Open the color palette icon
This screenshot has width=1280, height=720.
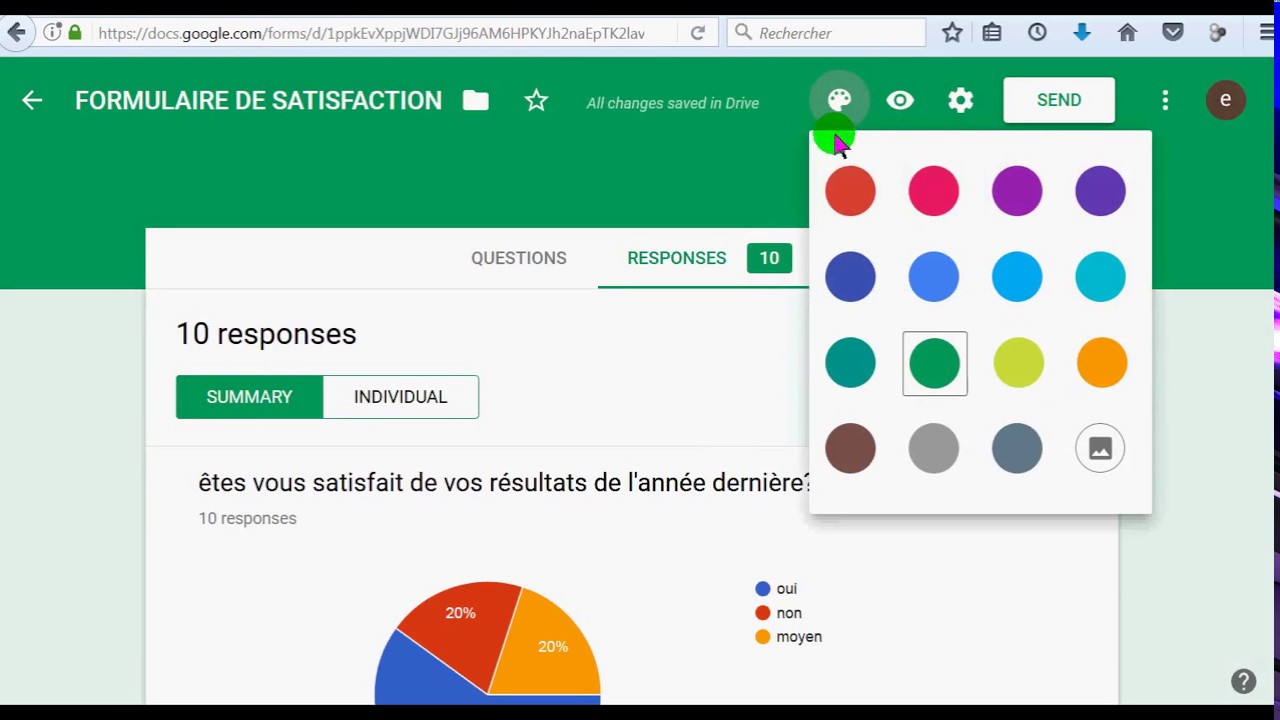coord(839,100)
